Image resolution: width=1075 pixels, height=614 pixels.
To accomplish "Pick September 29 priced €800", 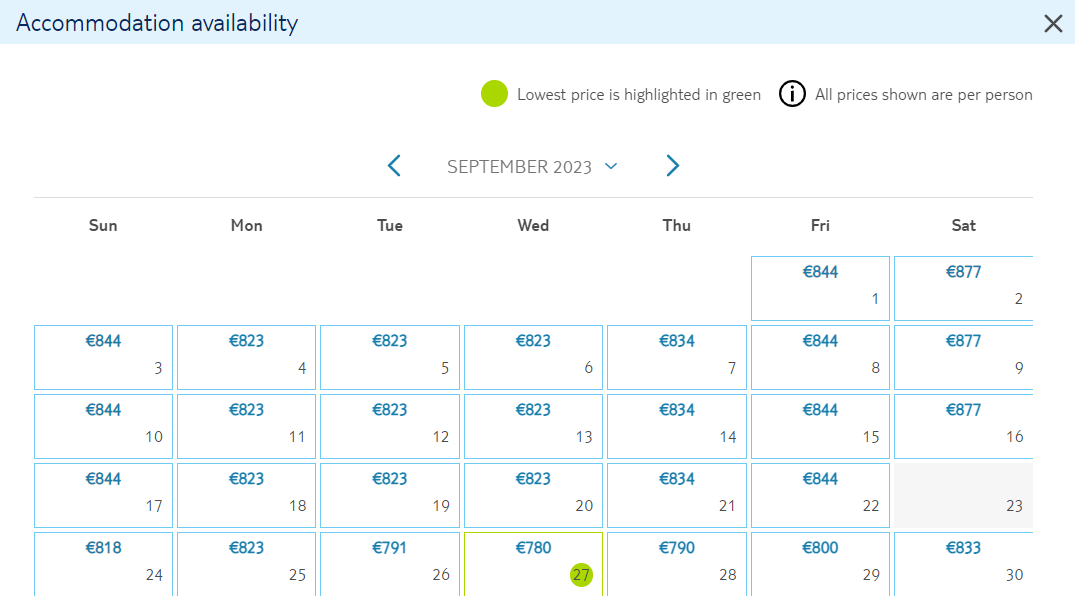I will tap(820, 563).
